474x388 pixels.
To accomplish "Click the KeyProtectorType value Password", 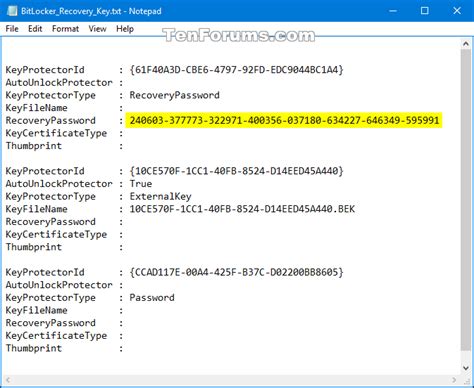I will point(152,298).
